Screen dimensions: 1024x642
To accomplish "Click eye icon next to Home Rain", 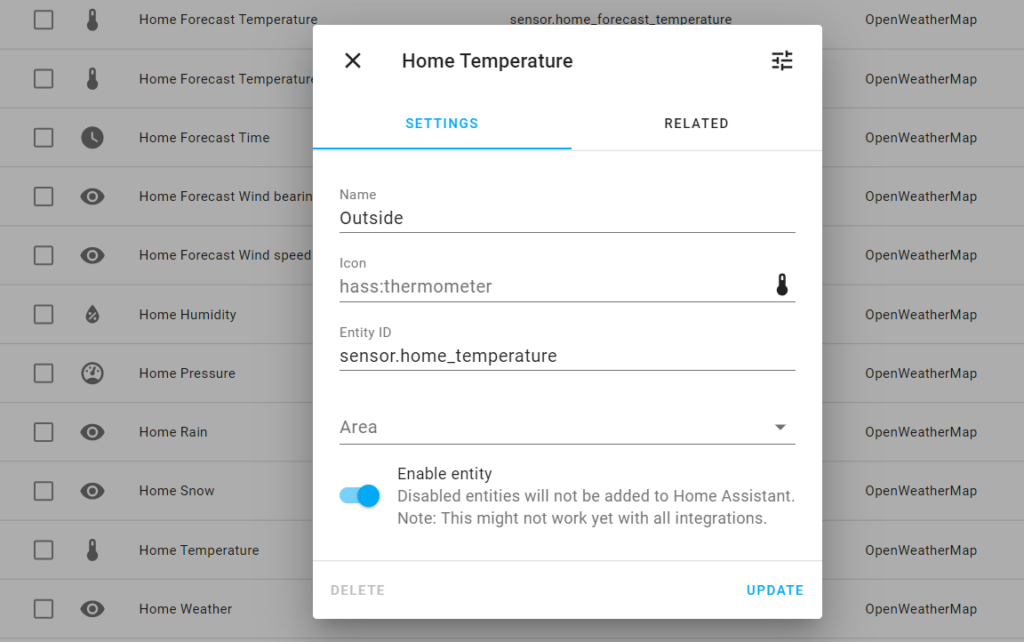I will pos(92,432).
